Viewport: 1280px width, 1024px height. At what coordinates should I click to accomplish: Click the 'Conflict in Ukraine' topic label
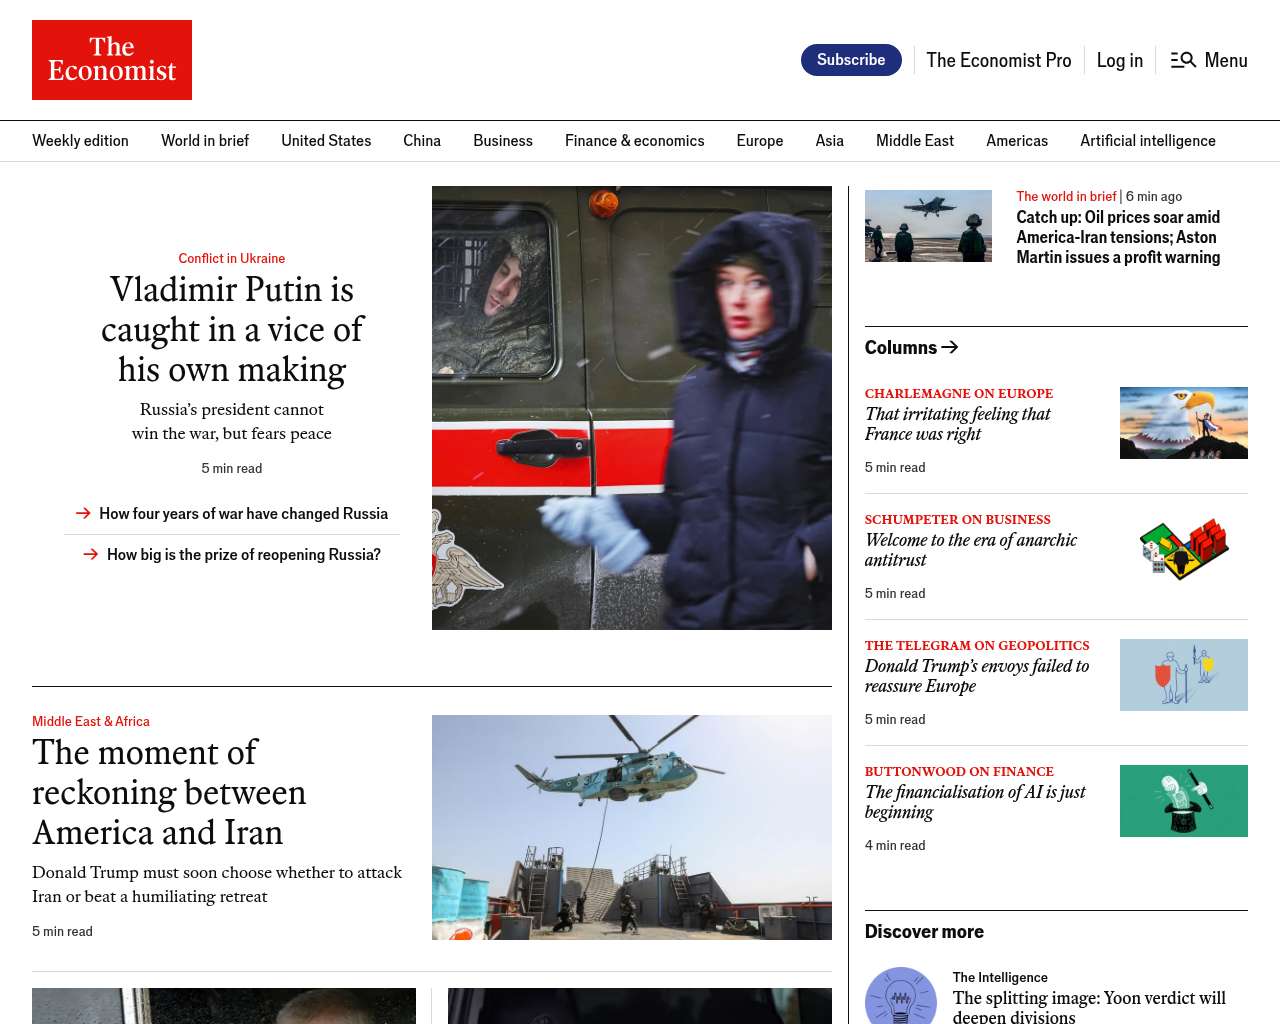pos(232,258)
